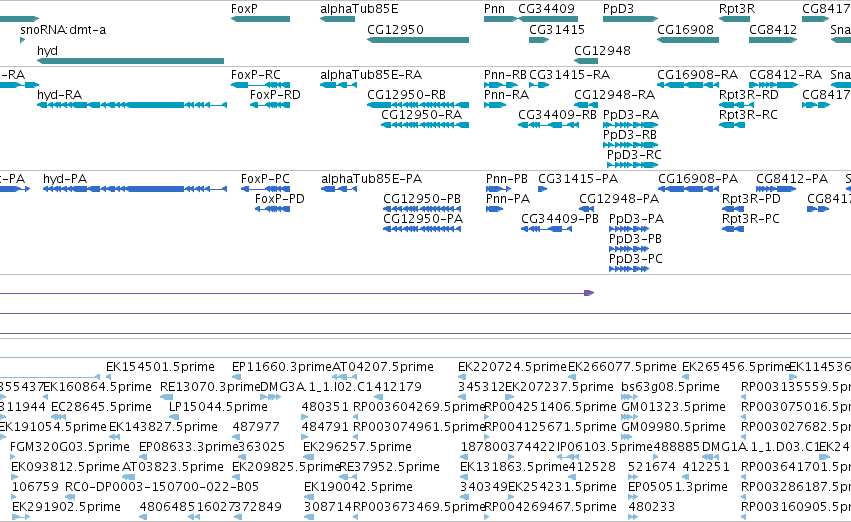Screen dimensions: 851x522
Task: Select the PpD3-RB transcript label
Action: (630, 135)
